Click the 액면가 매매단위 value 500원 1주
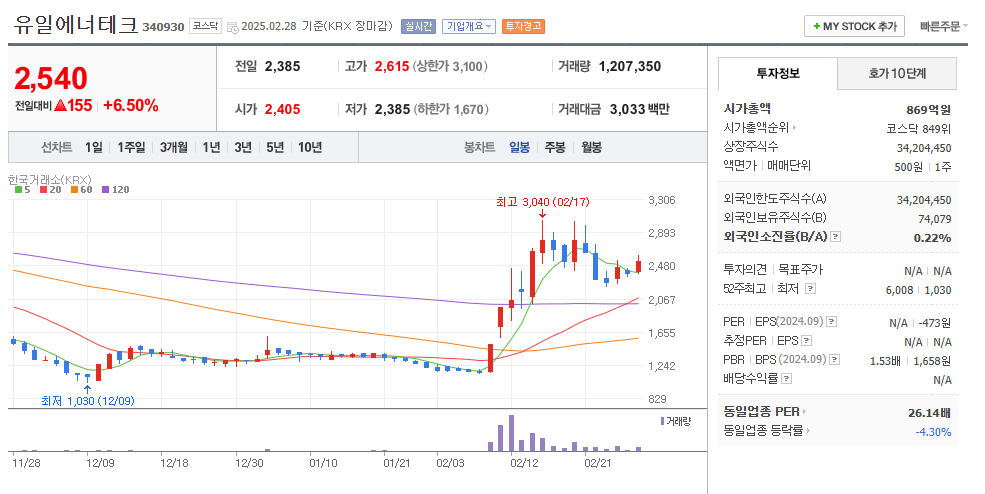 923,167
